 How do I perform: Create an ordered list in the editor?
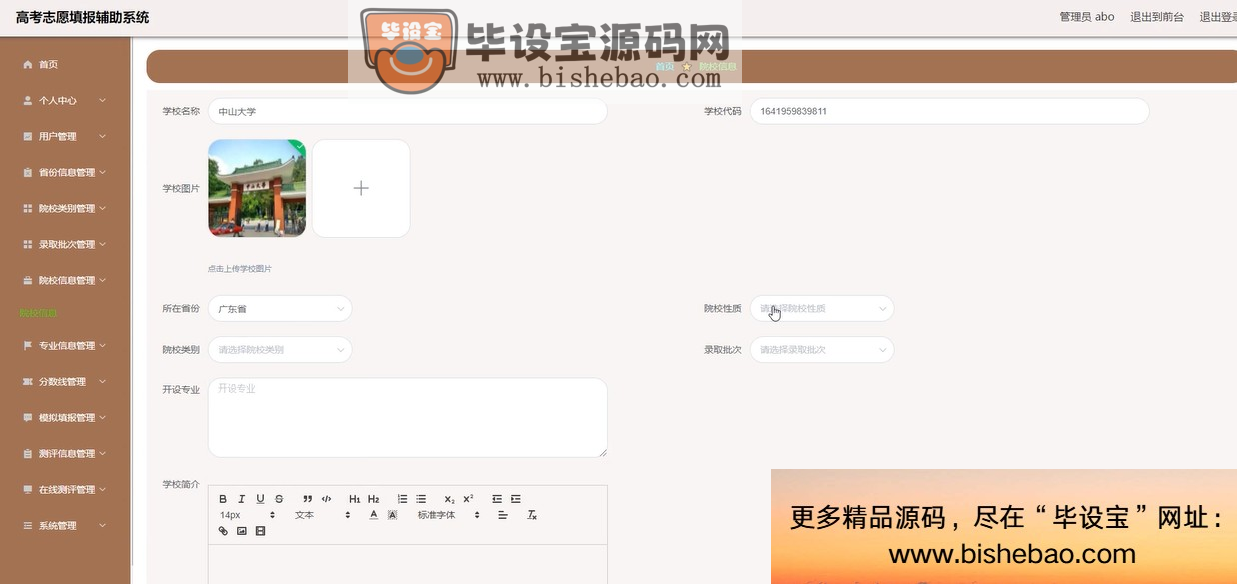coord(402,499)
